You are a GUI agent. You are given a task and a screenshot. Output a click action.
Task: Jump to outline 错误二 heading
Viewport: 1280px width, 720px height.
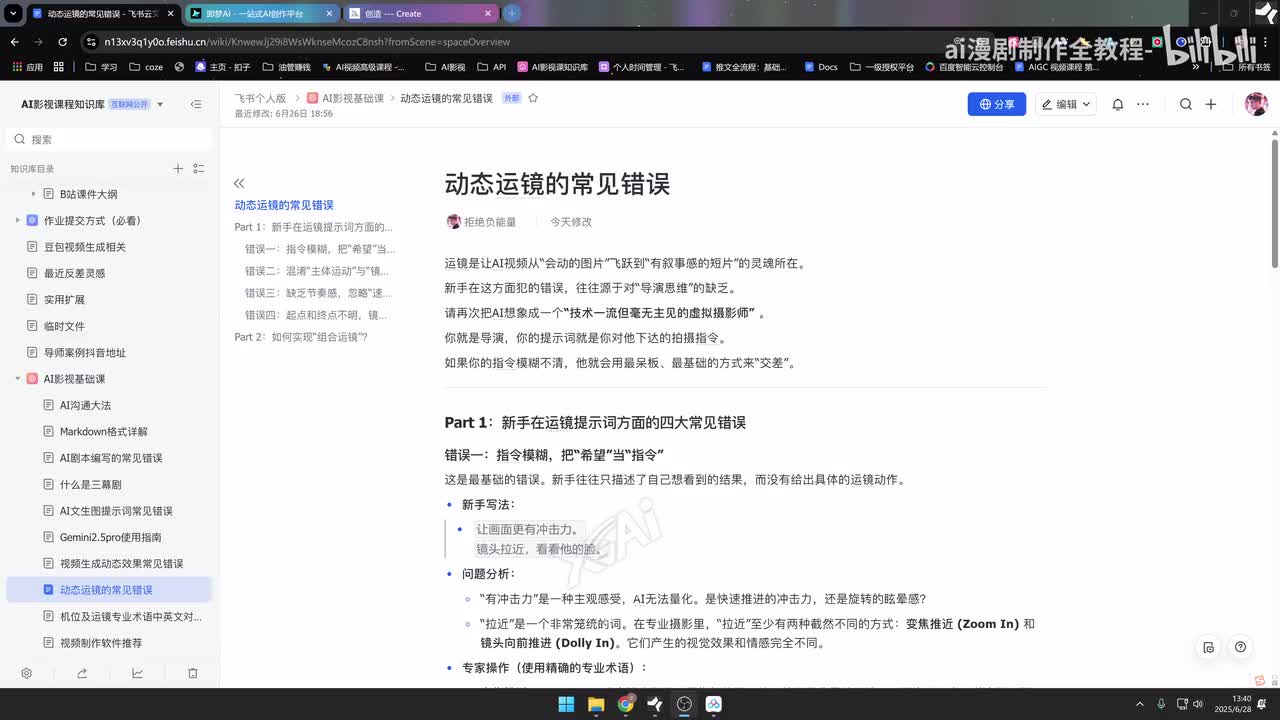(317, 271)
